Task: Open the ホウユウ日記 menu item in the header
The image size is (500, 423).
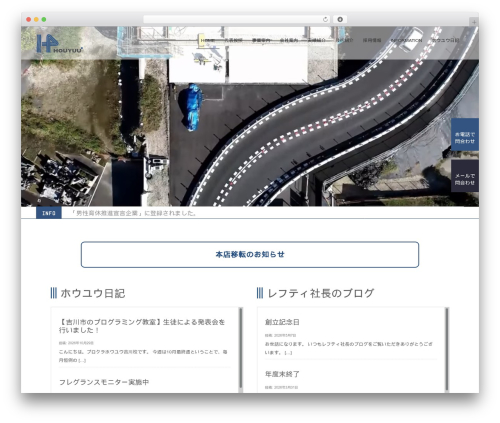Action: (445, 40)
